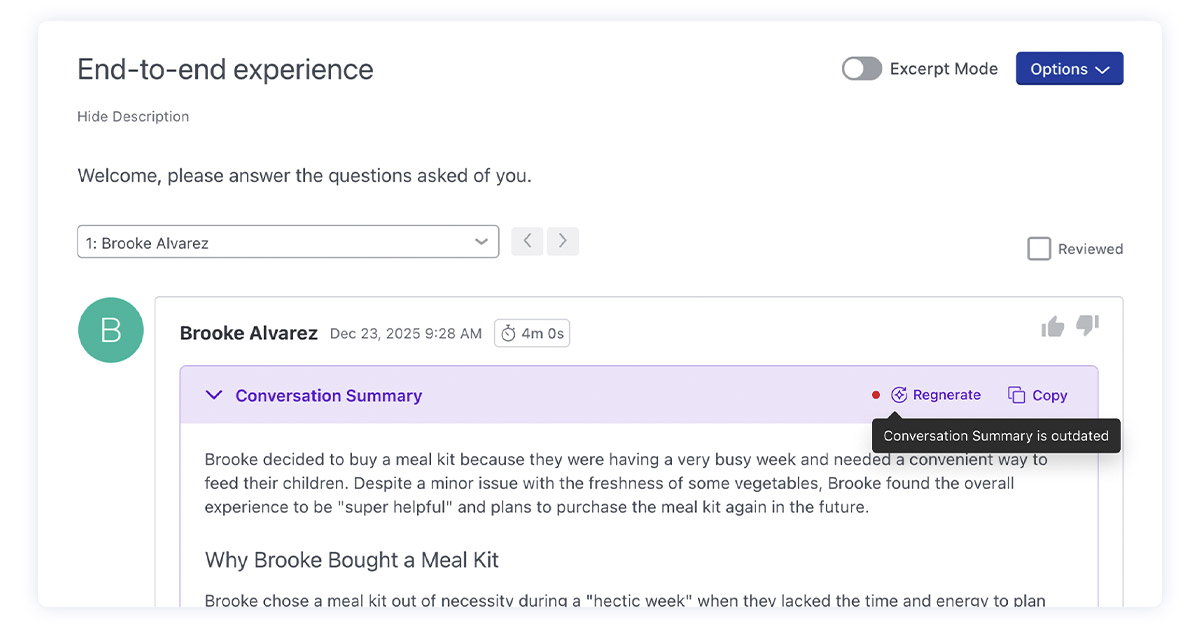Click the stopwatch duration icon

coord(508,333)
